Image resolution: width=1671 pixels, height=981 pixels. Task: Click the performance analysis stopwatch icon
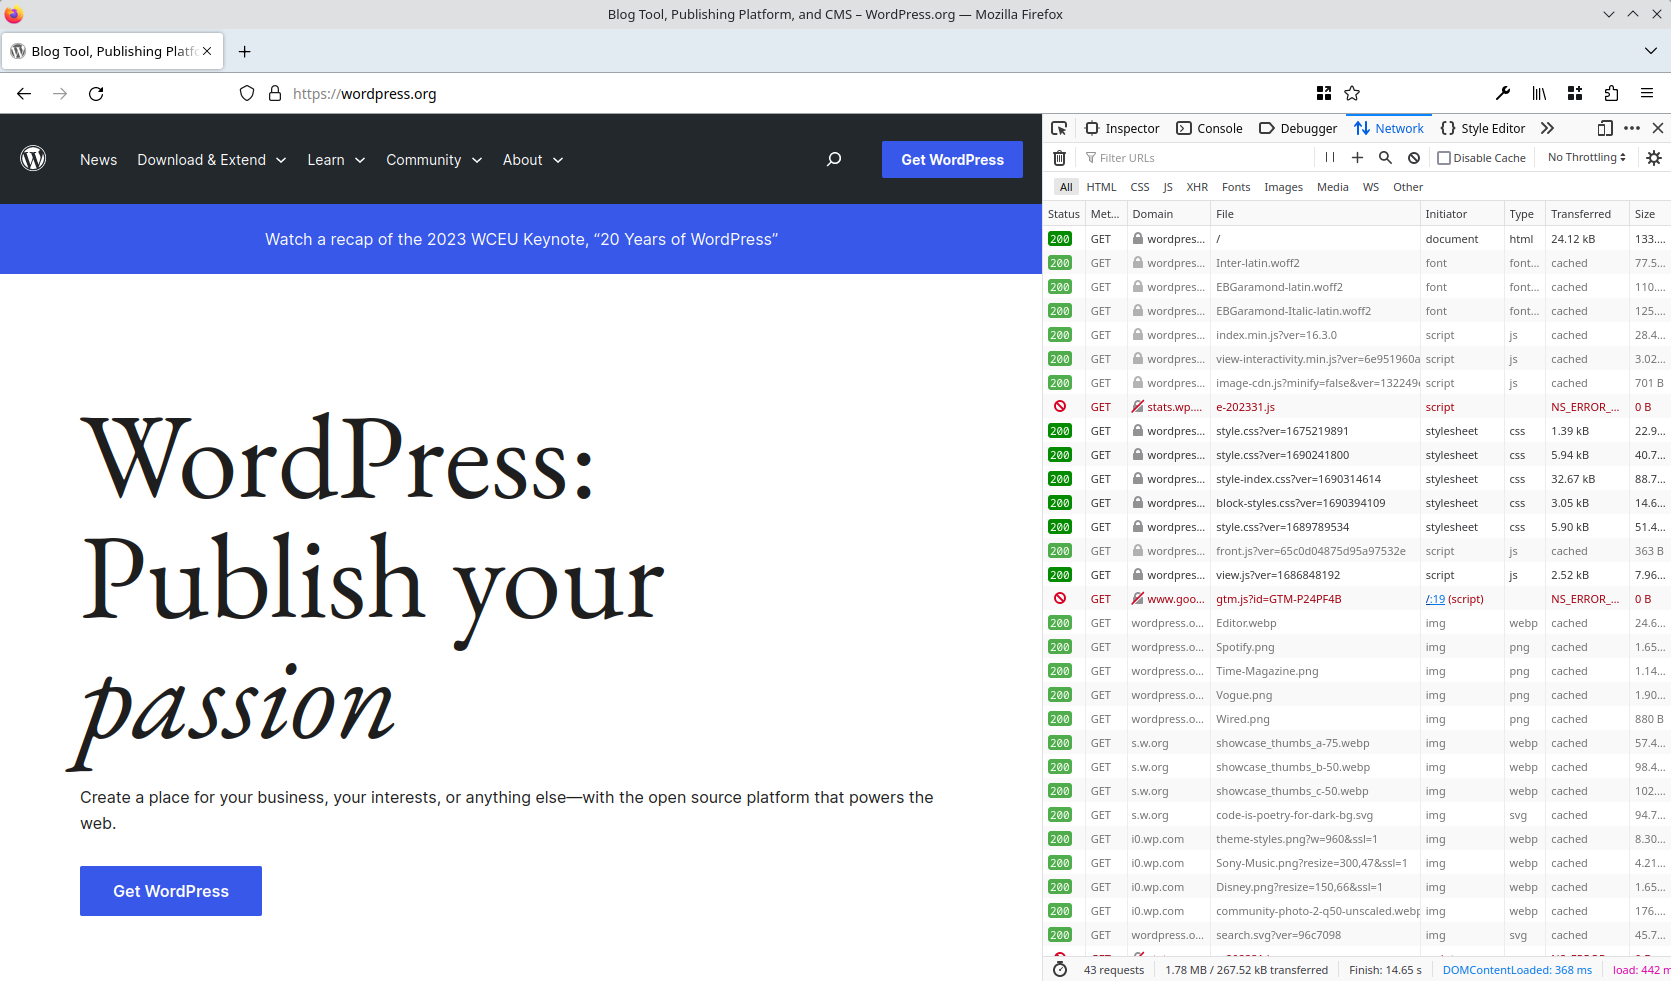tap(1060, 970)
